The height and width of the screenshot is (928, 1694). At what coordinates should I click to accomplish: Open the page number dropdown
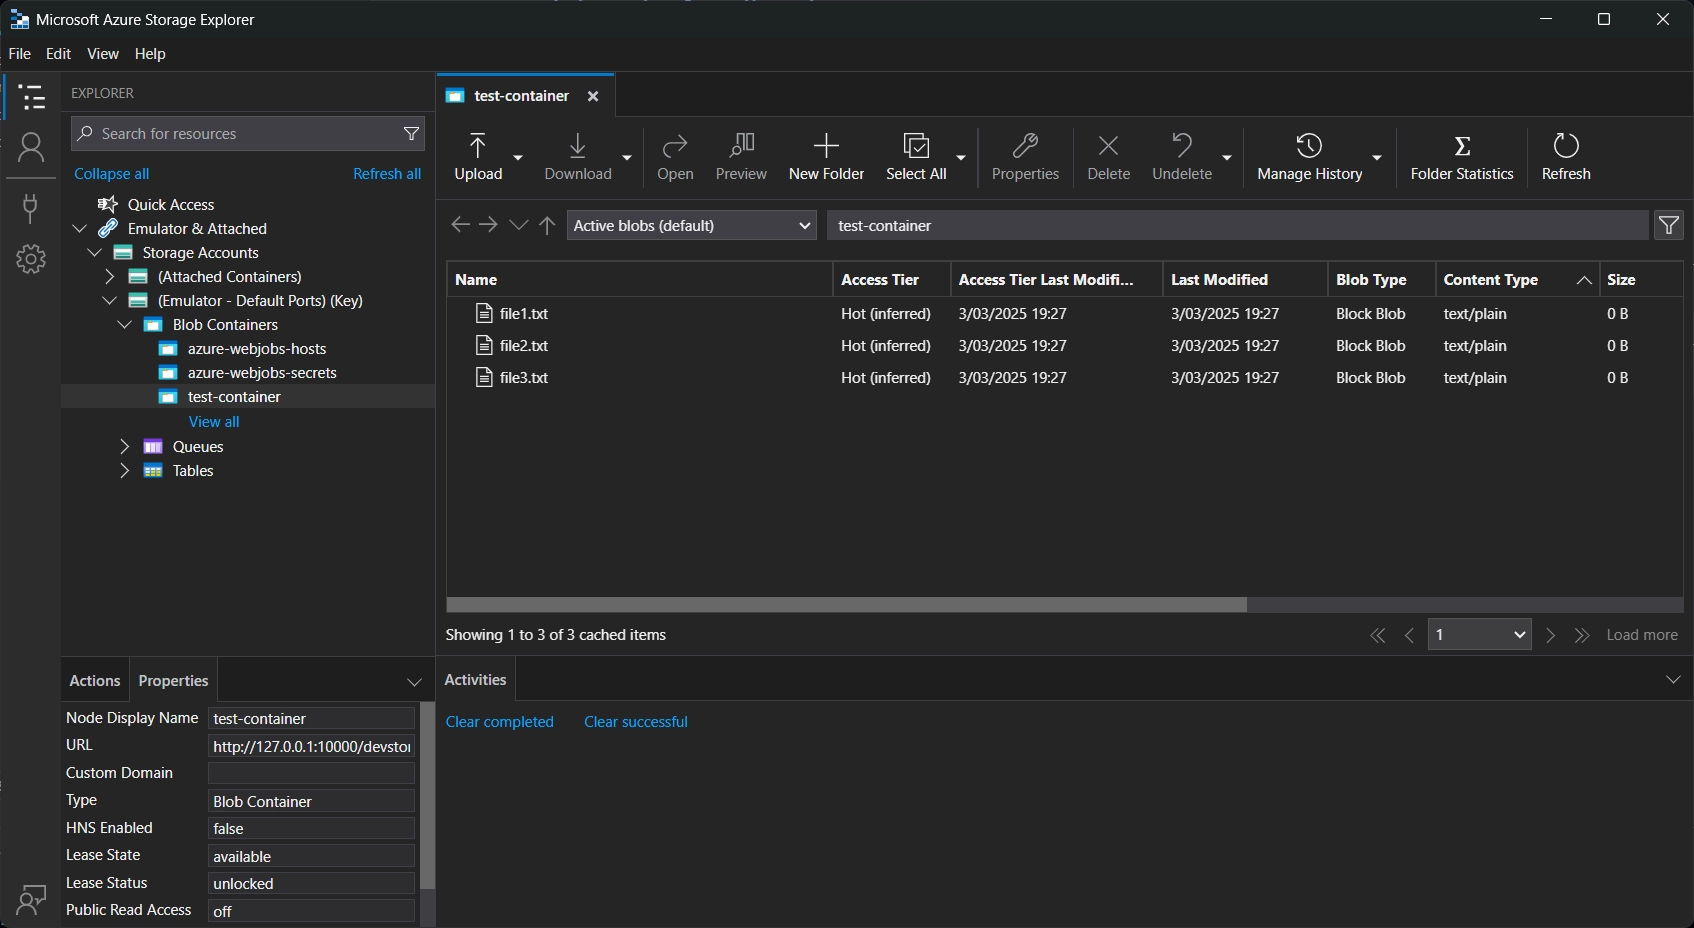pyautogui.click(x=1480, y=635)
